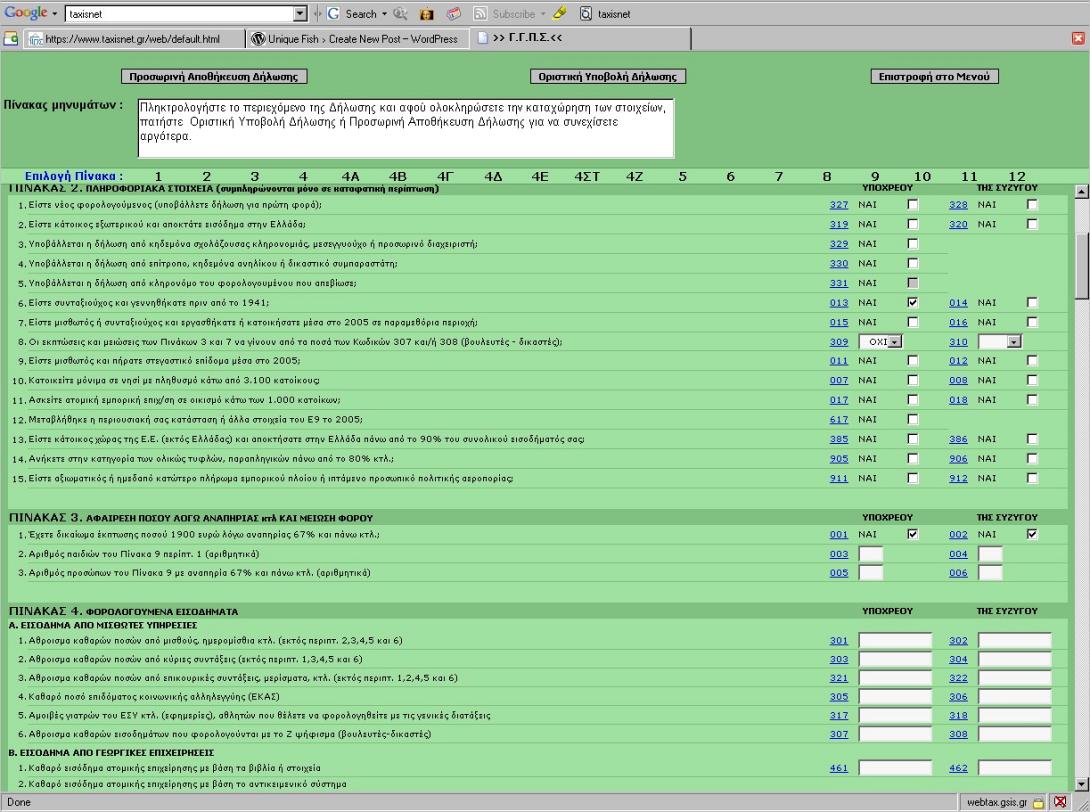This screenshot has height=812, width=1090.
Task: Expand the Google toolbar search box dropdown
Action: 299,14
